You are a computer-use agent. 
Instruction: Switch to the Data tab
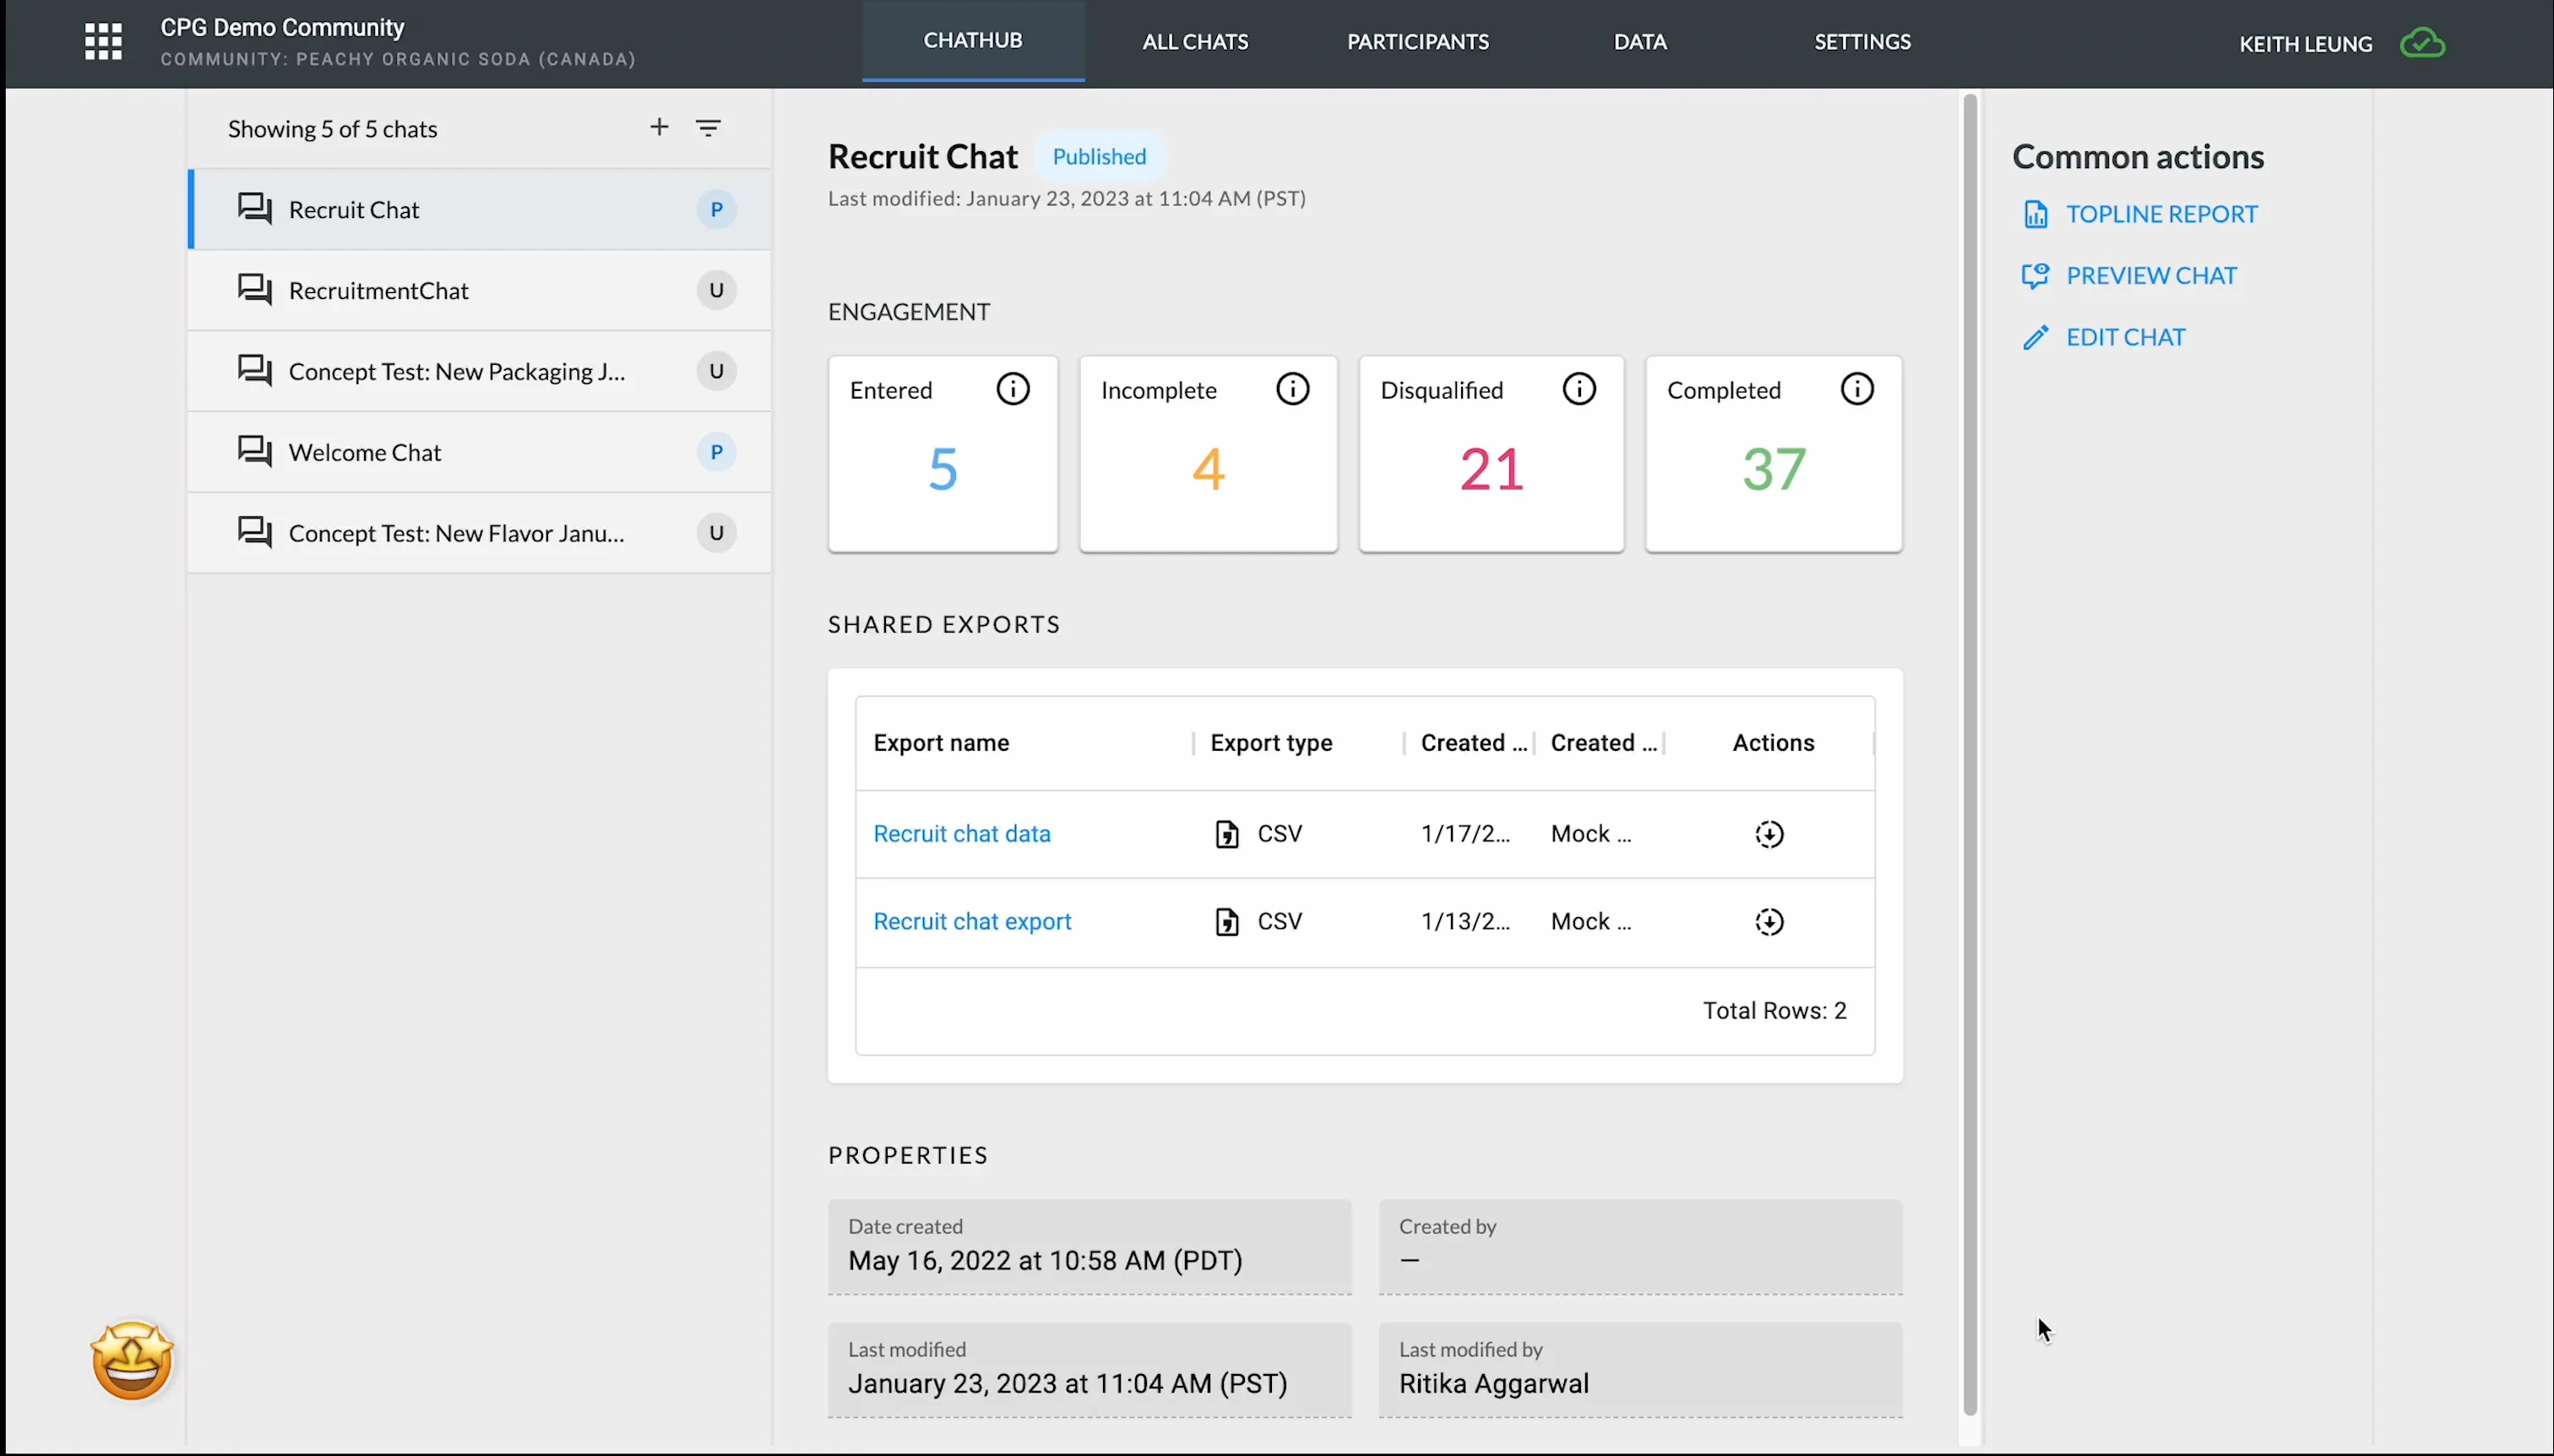[x=1640, y=41]
